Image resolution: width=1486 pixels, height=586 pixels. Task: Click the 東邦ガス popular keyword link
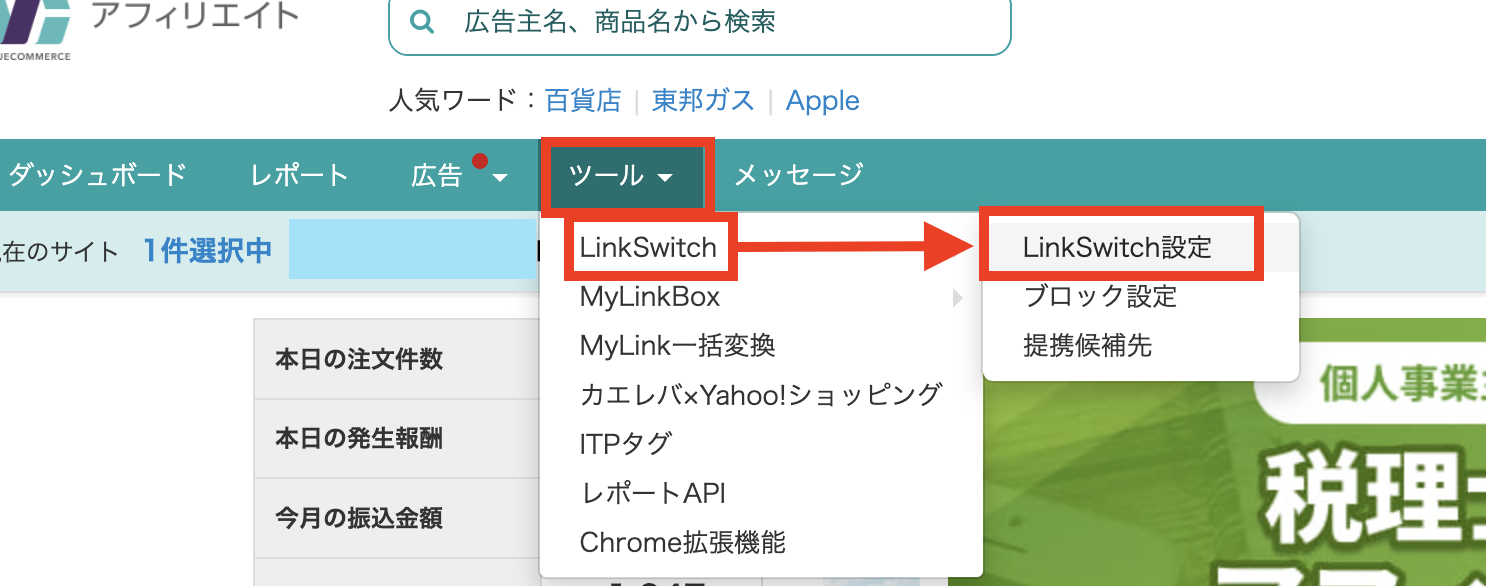(x=703, y=101)
